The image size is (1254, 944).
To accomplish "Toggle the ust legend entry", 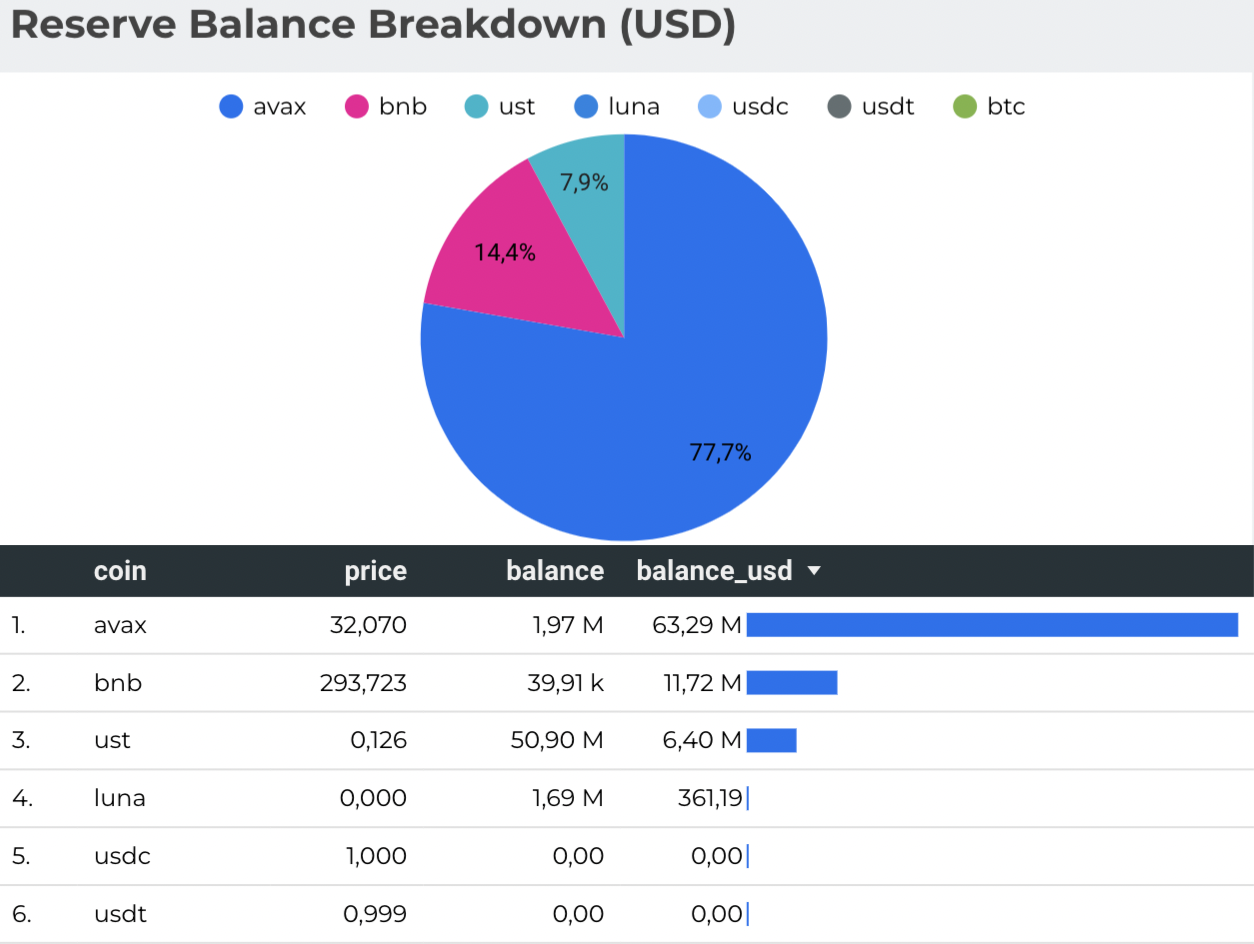I will tap(500, 106).
